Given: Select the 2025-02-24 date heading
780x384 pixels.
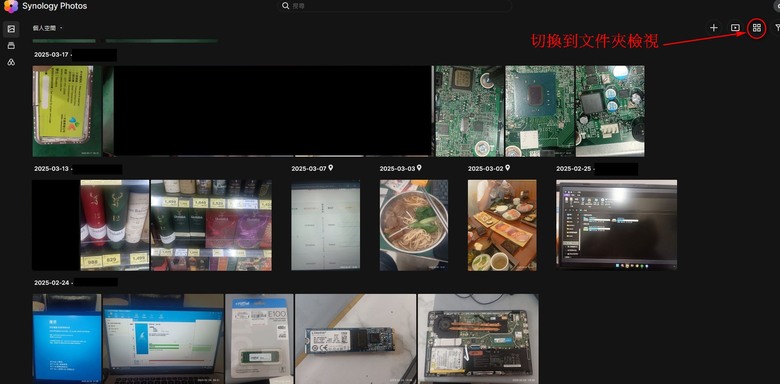Looking at the screenshot, I should click(51, 283).
